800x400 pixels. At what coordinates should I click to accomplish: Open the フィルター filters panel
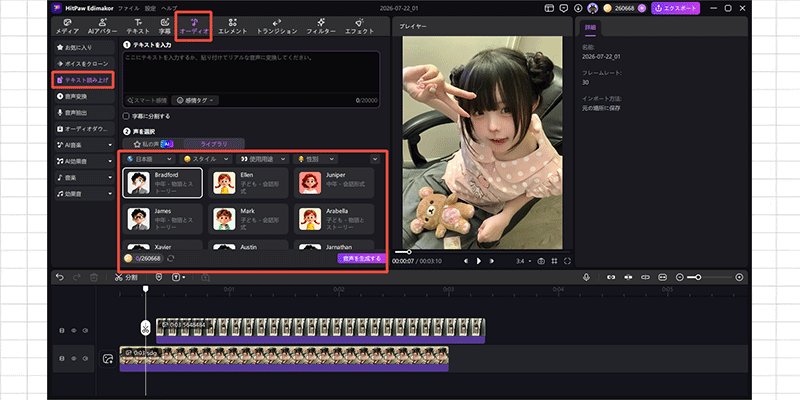click(321, 27)
